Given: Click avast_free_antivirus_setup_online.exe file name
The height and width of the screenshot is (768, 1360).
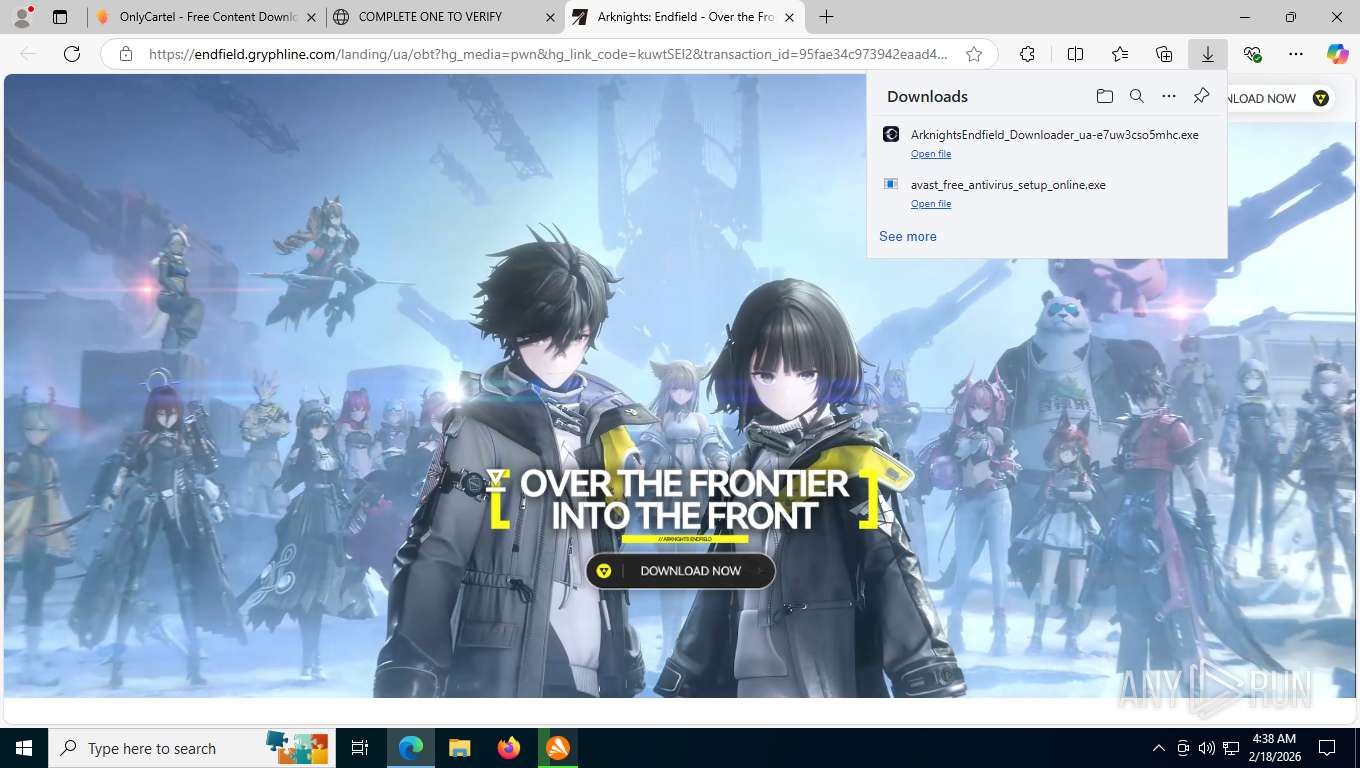Looking at the screenshot, I should click(x=1008, y=185).
